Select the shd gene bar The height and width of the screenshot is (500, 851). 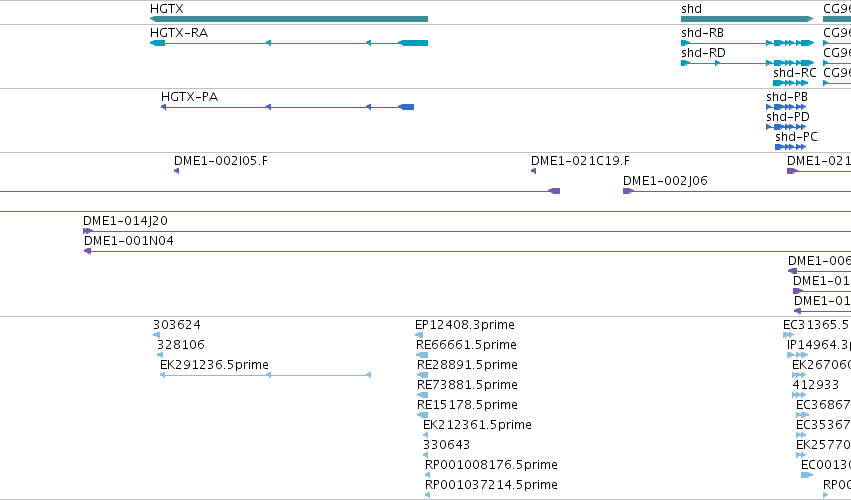click(x=747, y=19)
